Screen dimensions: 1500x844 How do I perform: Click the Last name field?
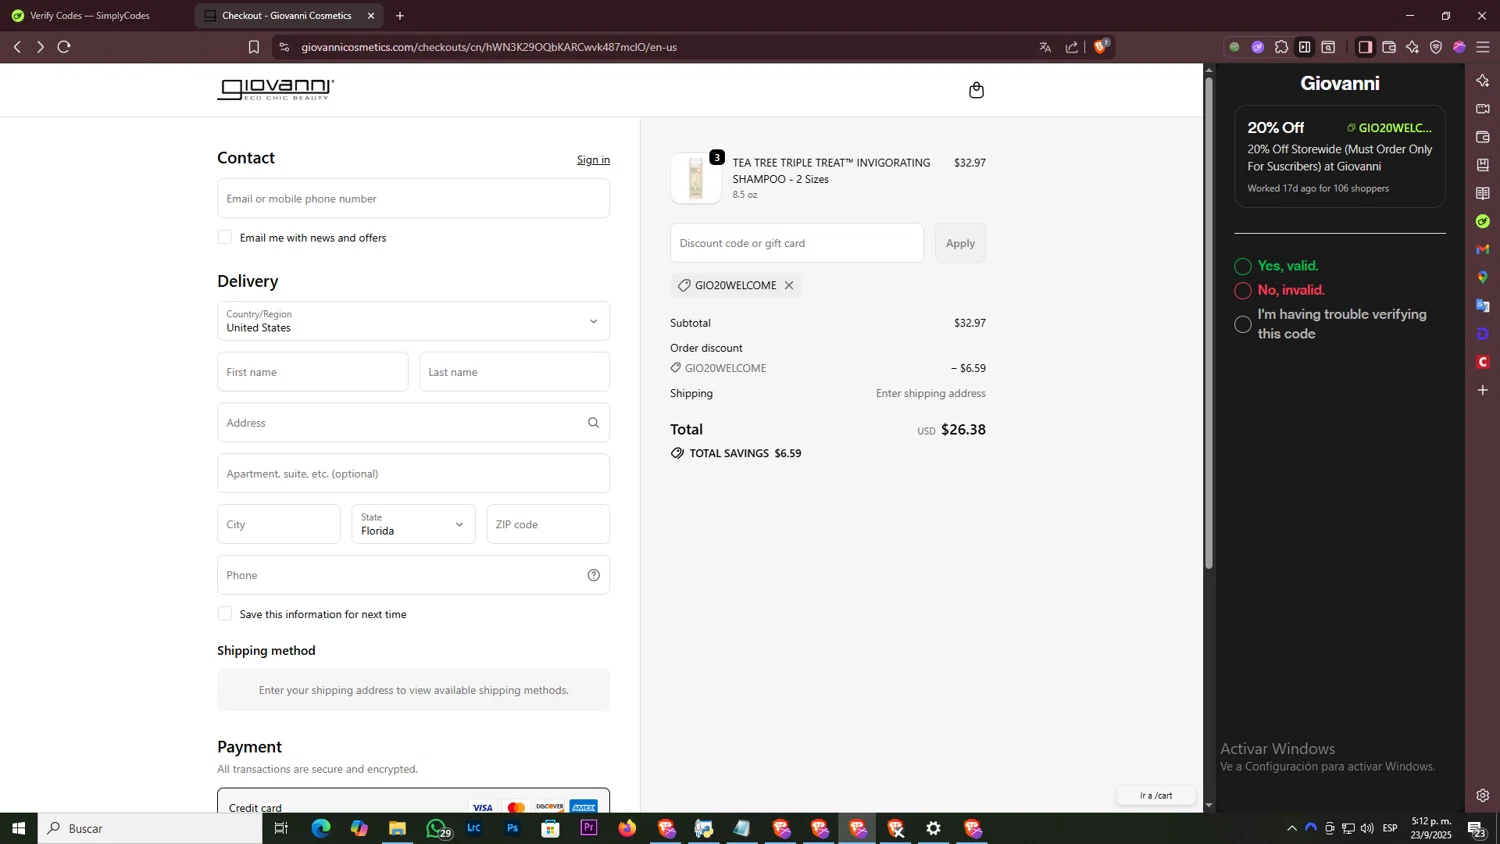515,372
